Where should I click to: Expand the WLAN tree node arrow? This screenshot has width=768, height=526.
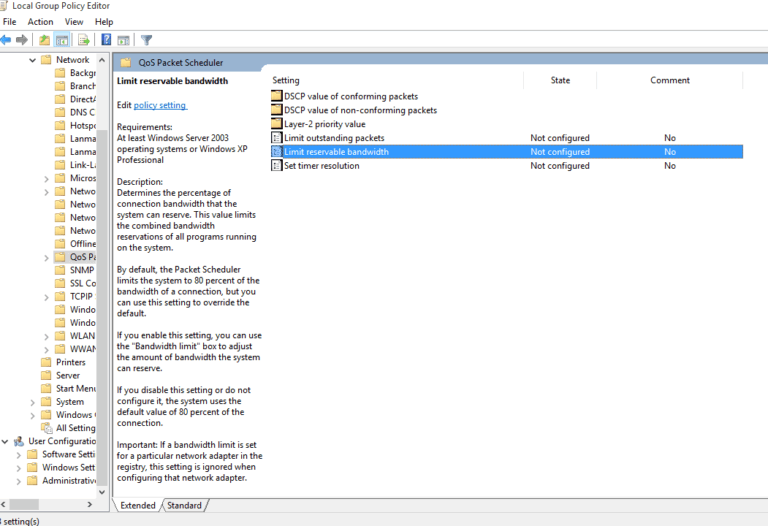(x=46, y=337)
